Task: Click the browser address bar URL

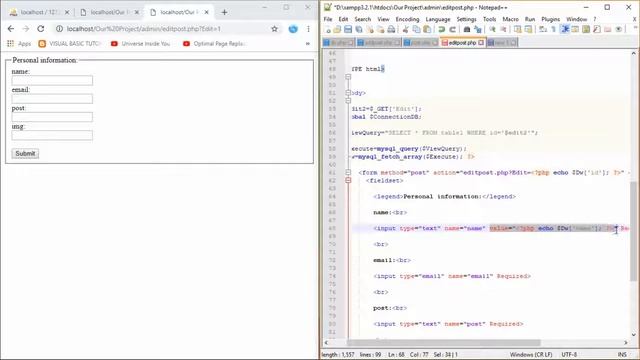Action: [x=144, y=29]
